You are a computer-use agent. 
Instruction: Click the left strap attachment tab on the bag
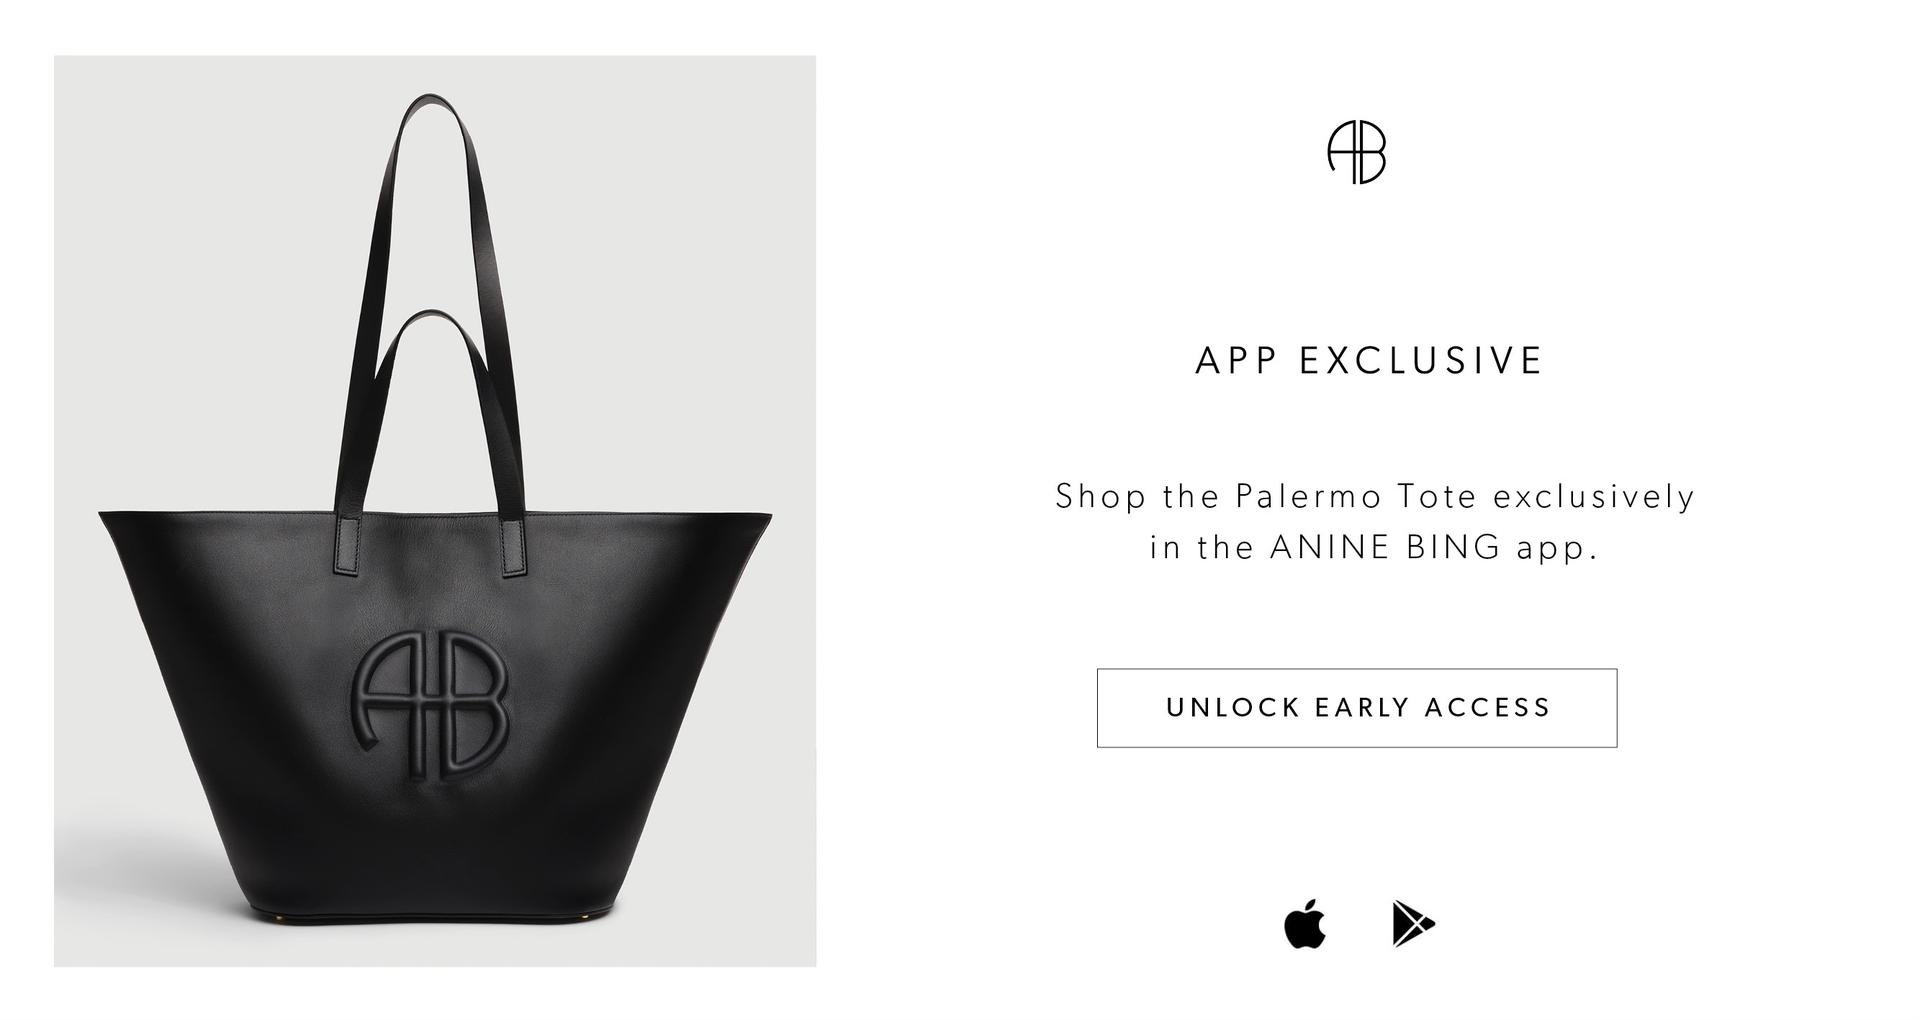pyautogui.click(x=346, y=545)
